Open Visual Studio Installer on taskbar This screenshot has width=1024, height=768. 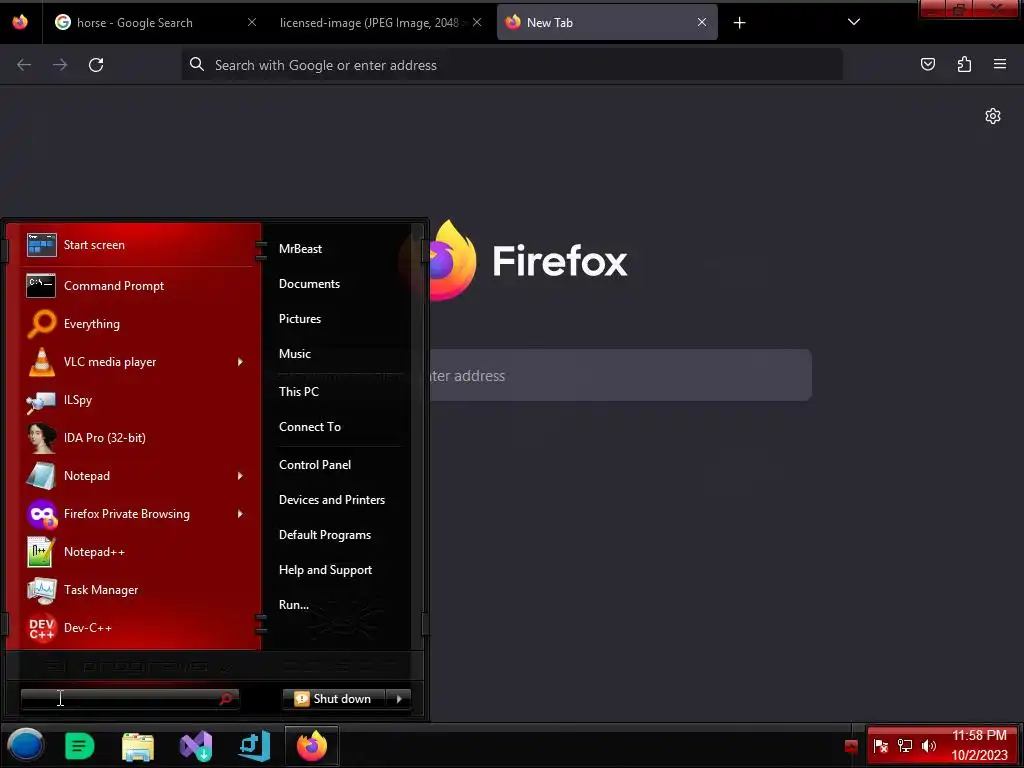(196, 746)
